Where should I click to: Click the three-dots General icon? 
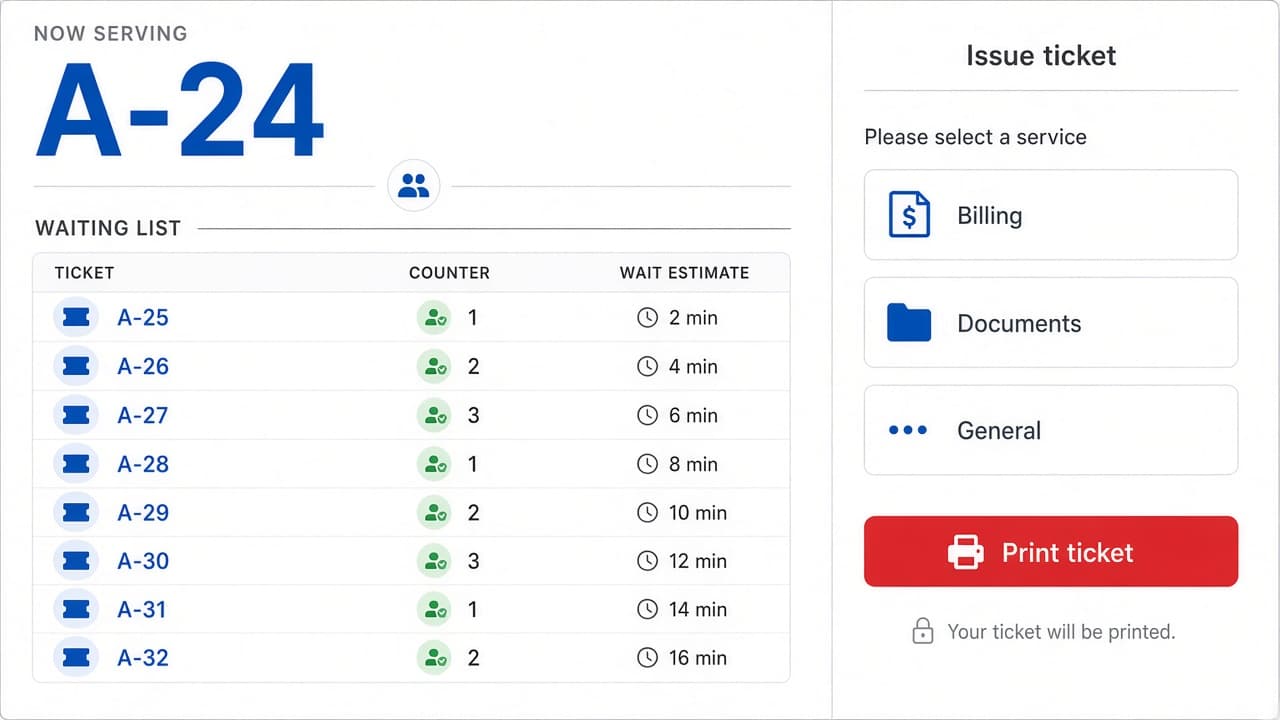pos(908,430)
